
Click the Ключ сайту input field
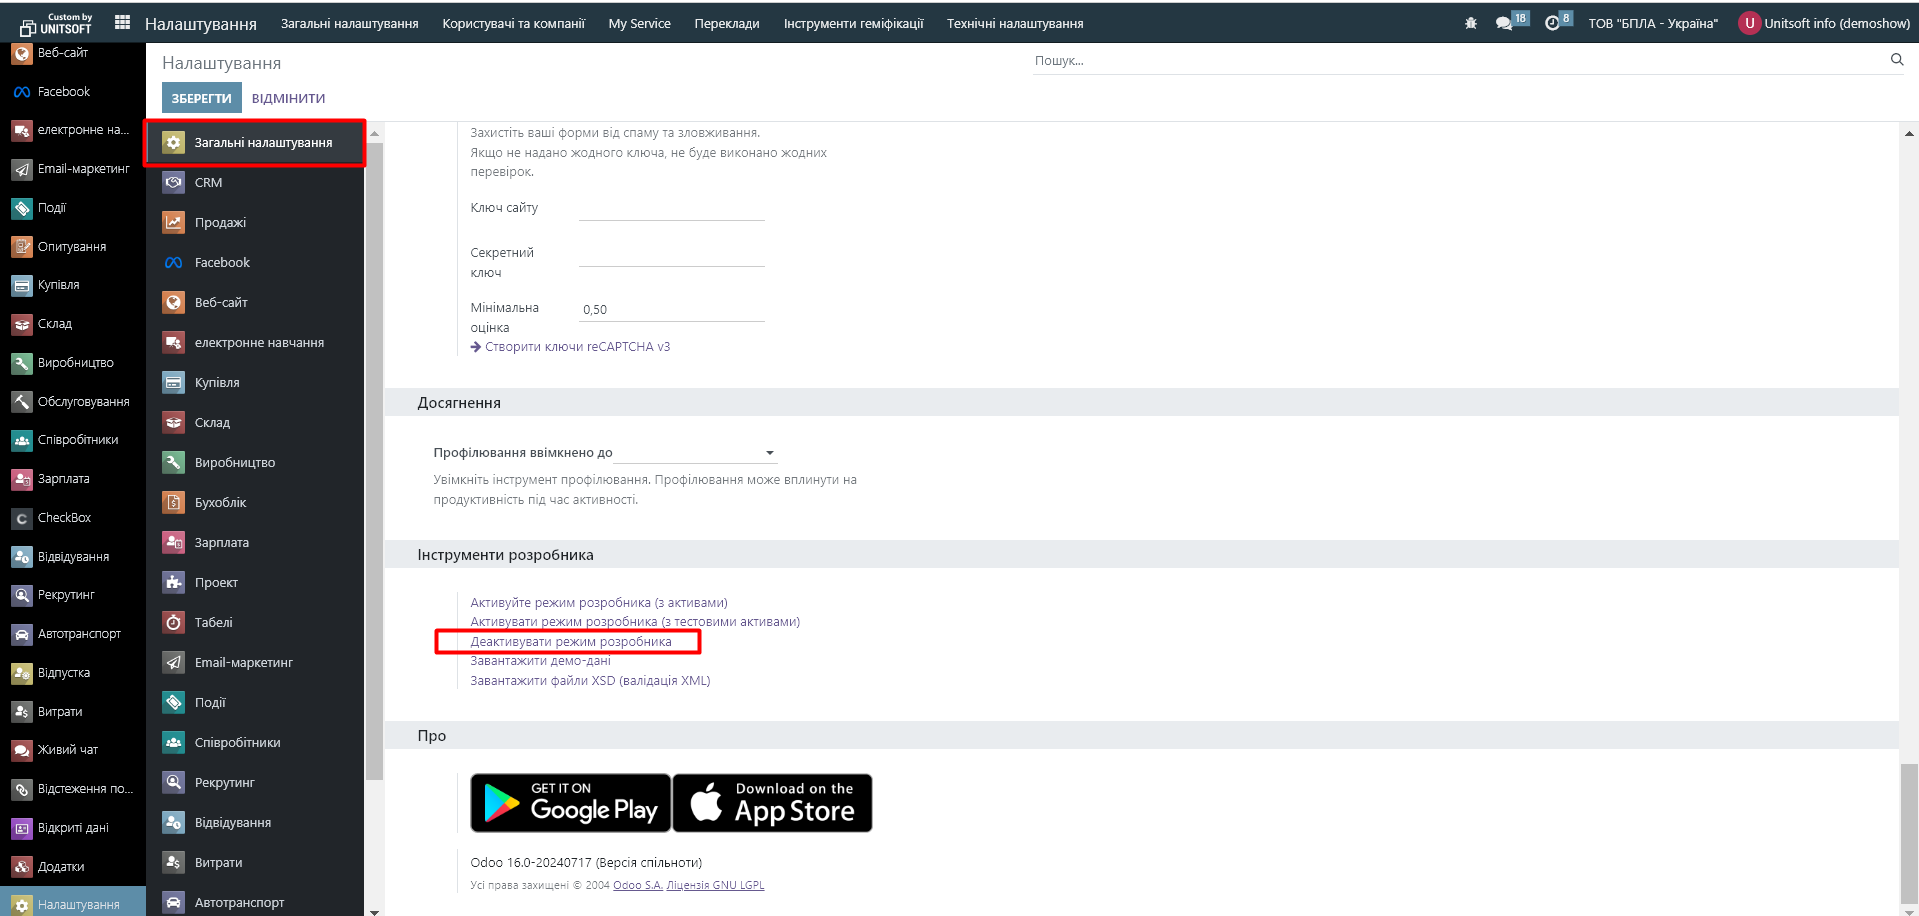pos(671,209)
